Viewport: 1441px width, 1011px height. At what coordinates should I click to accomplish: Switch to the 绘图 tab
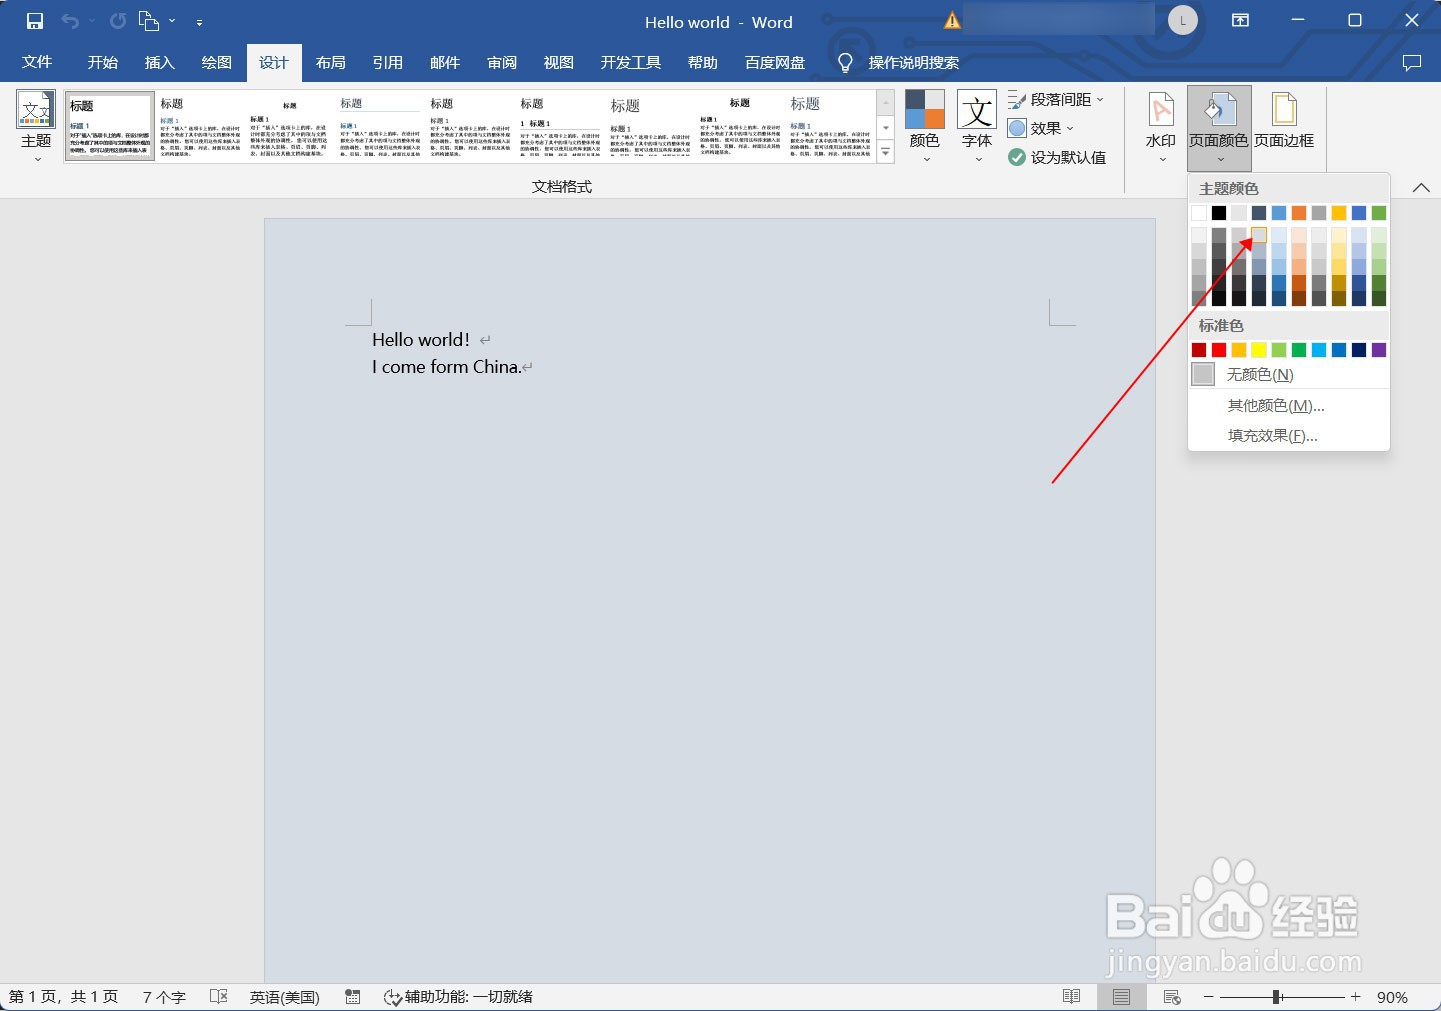pyautogui.click(x=216, y=62)
